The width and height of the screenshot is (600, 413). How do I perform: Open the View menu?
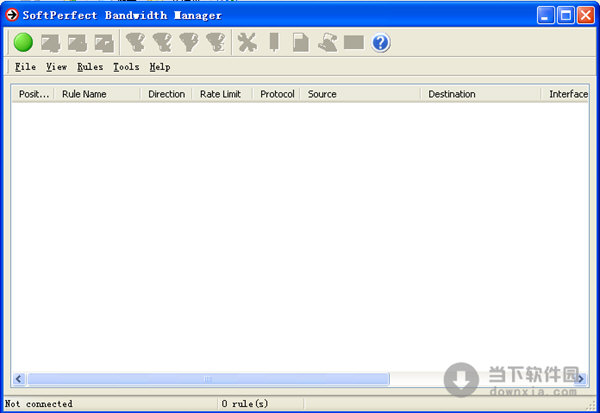(56, 67)
